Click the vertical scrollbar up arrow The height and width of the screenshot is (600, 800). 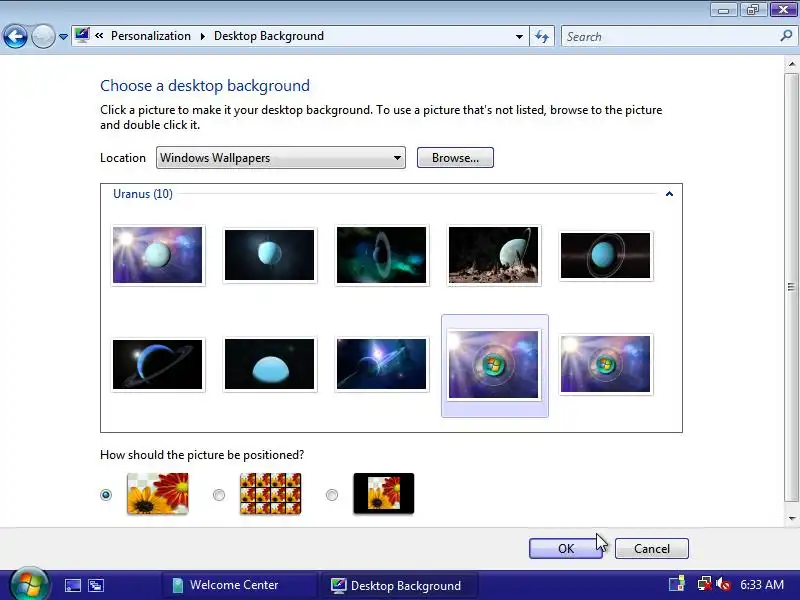(792, 64)
